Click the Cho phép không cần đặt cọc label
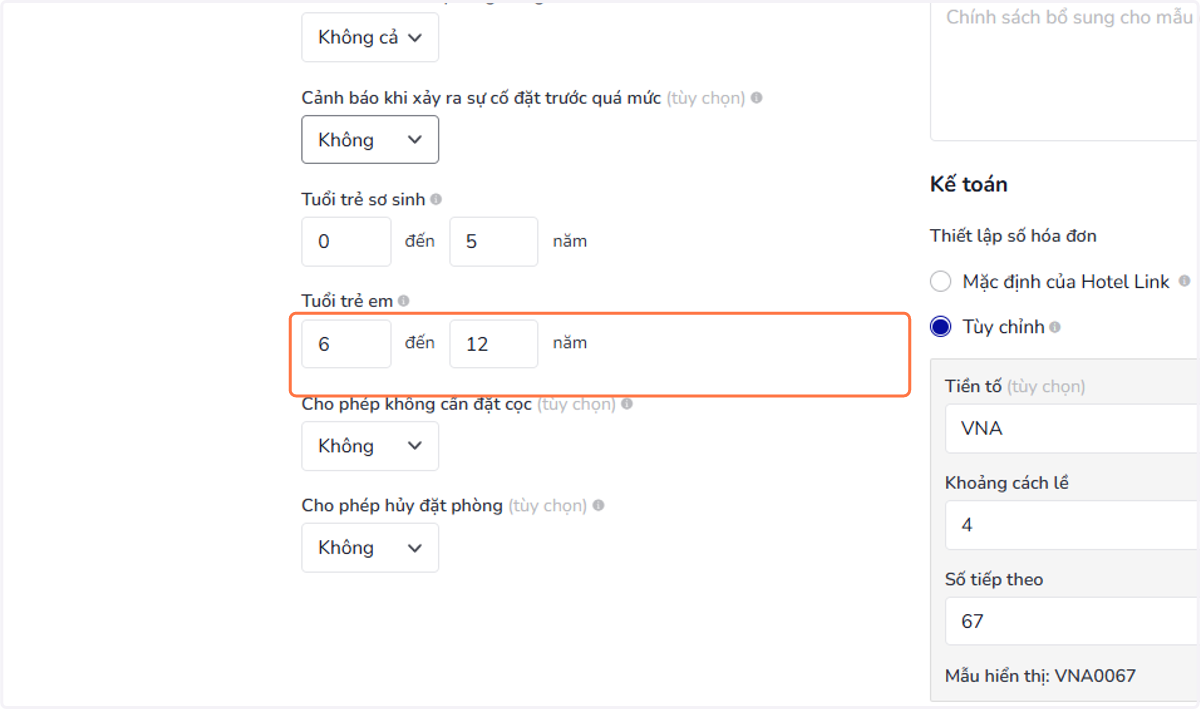1200x709 pixels. pos(417,404)
